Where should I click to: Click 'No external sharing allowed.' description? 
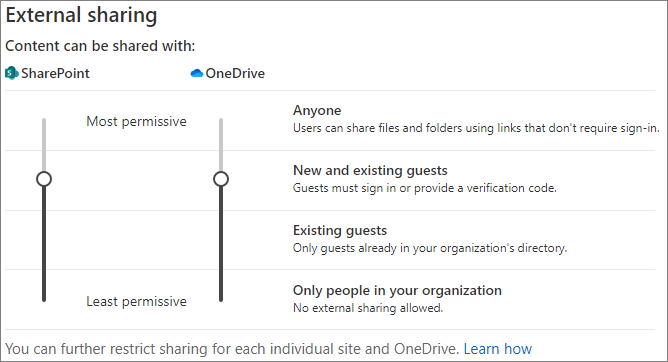368,308
